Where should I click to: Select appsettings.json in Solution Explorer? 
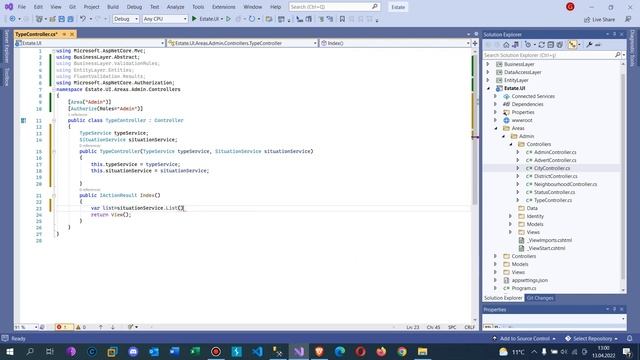click(529, 280)
